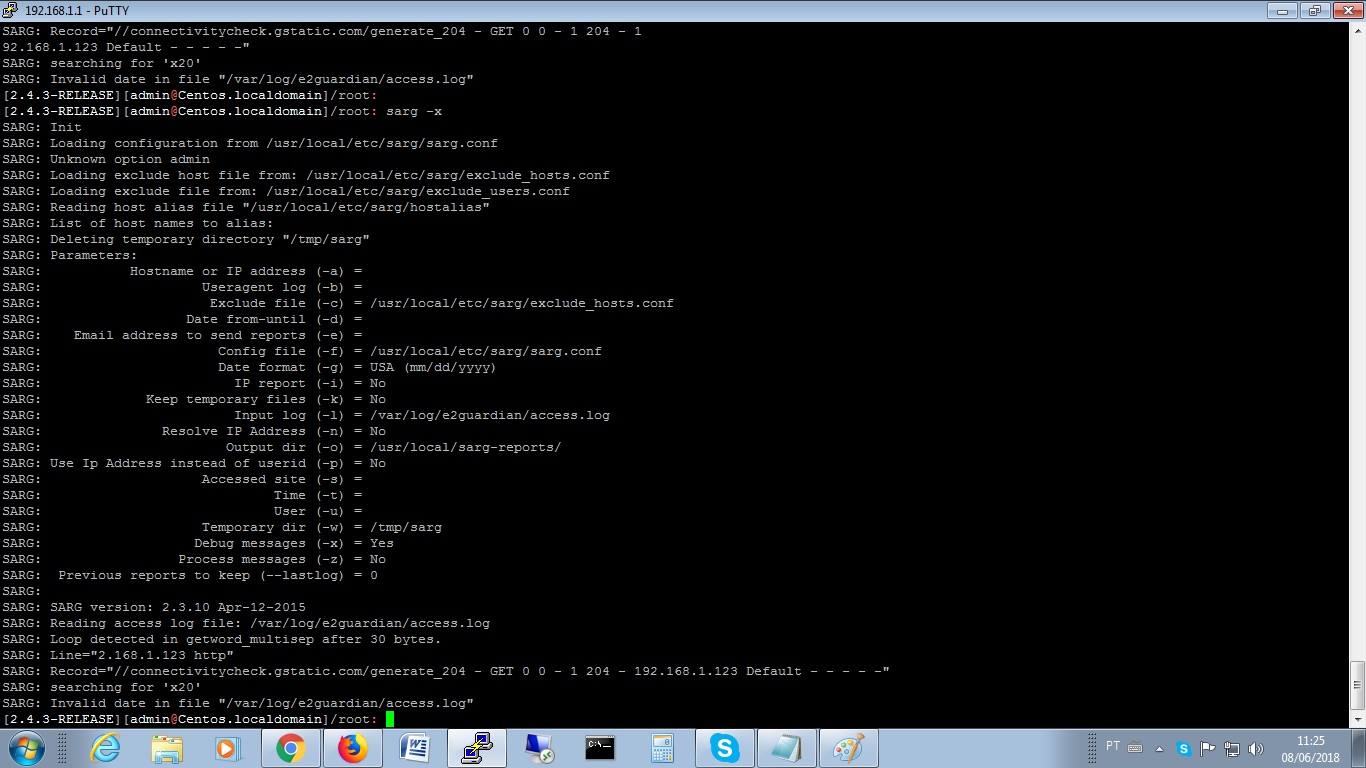Switch to Firefox in taskbar
1366x768 pixels.
click(x=353, y=748)
